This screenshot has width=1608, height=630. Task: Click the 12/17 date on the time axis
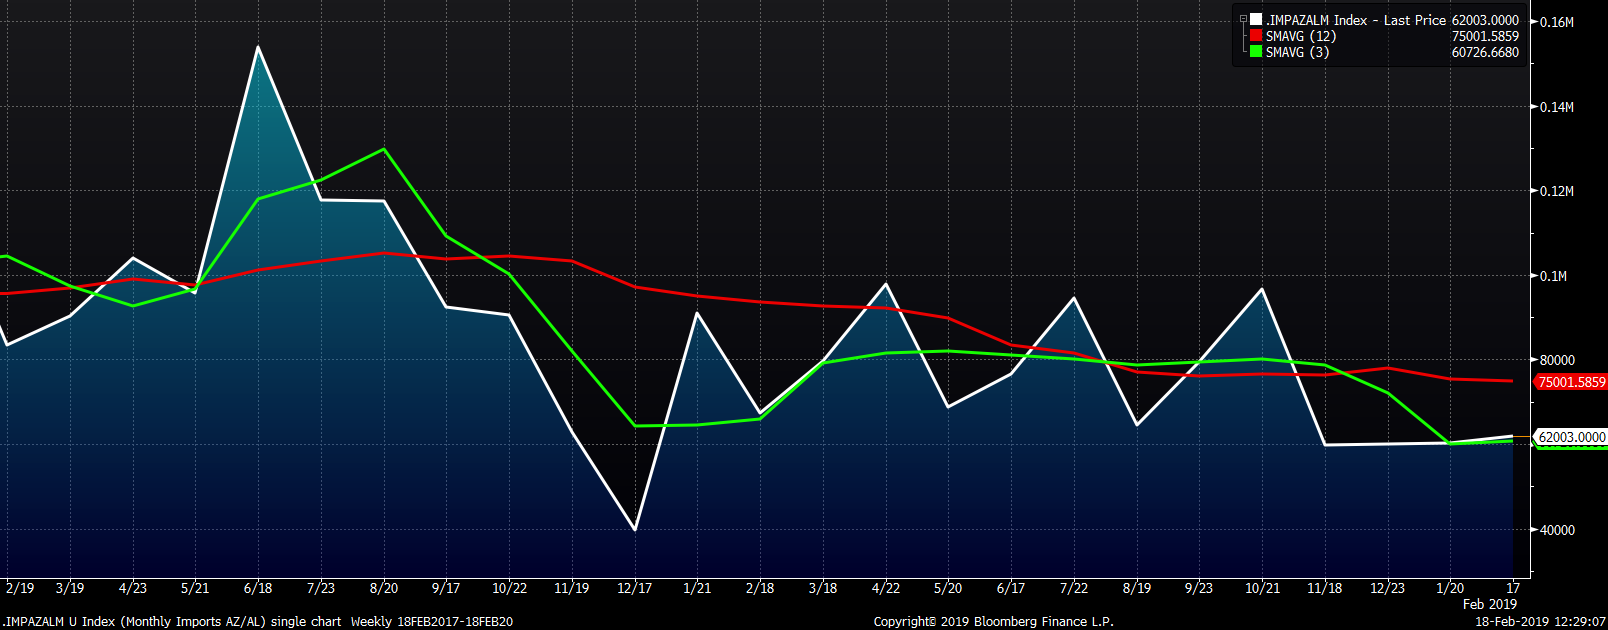(x=635, y=588)
